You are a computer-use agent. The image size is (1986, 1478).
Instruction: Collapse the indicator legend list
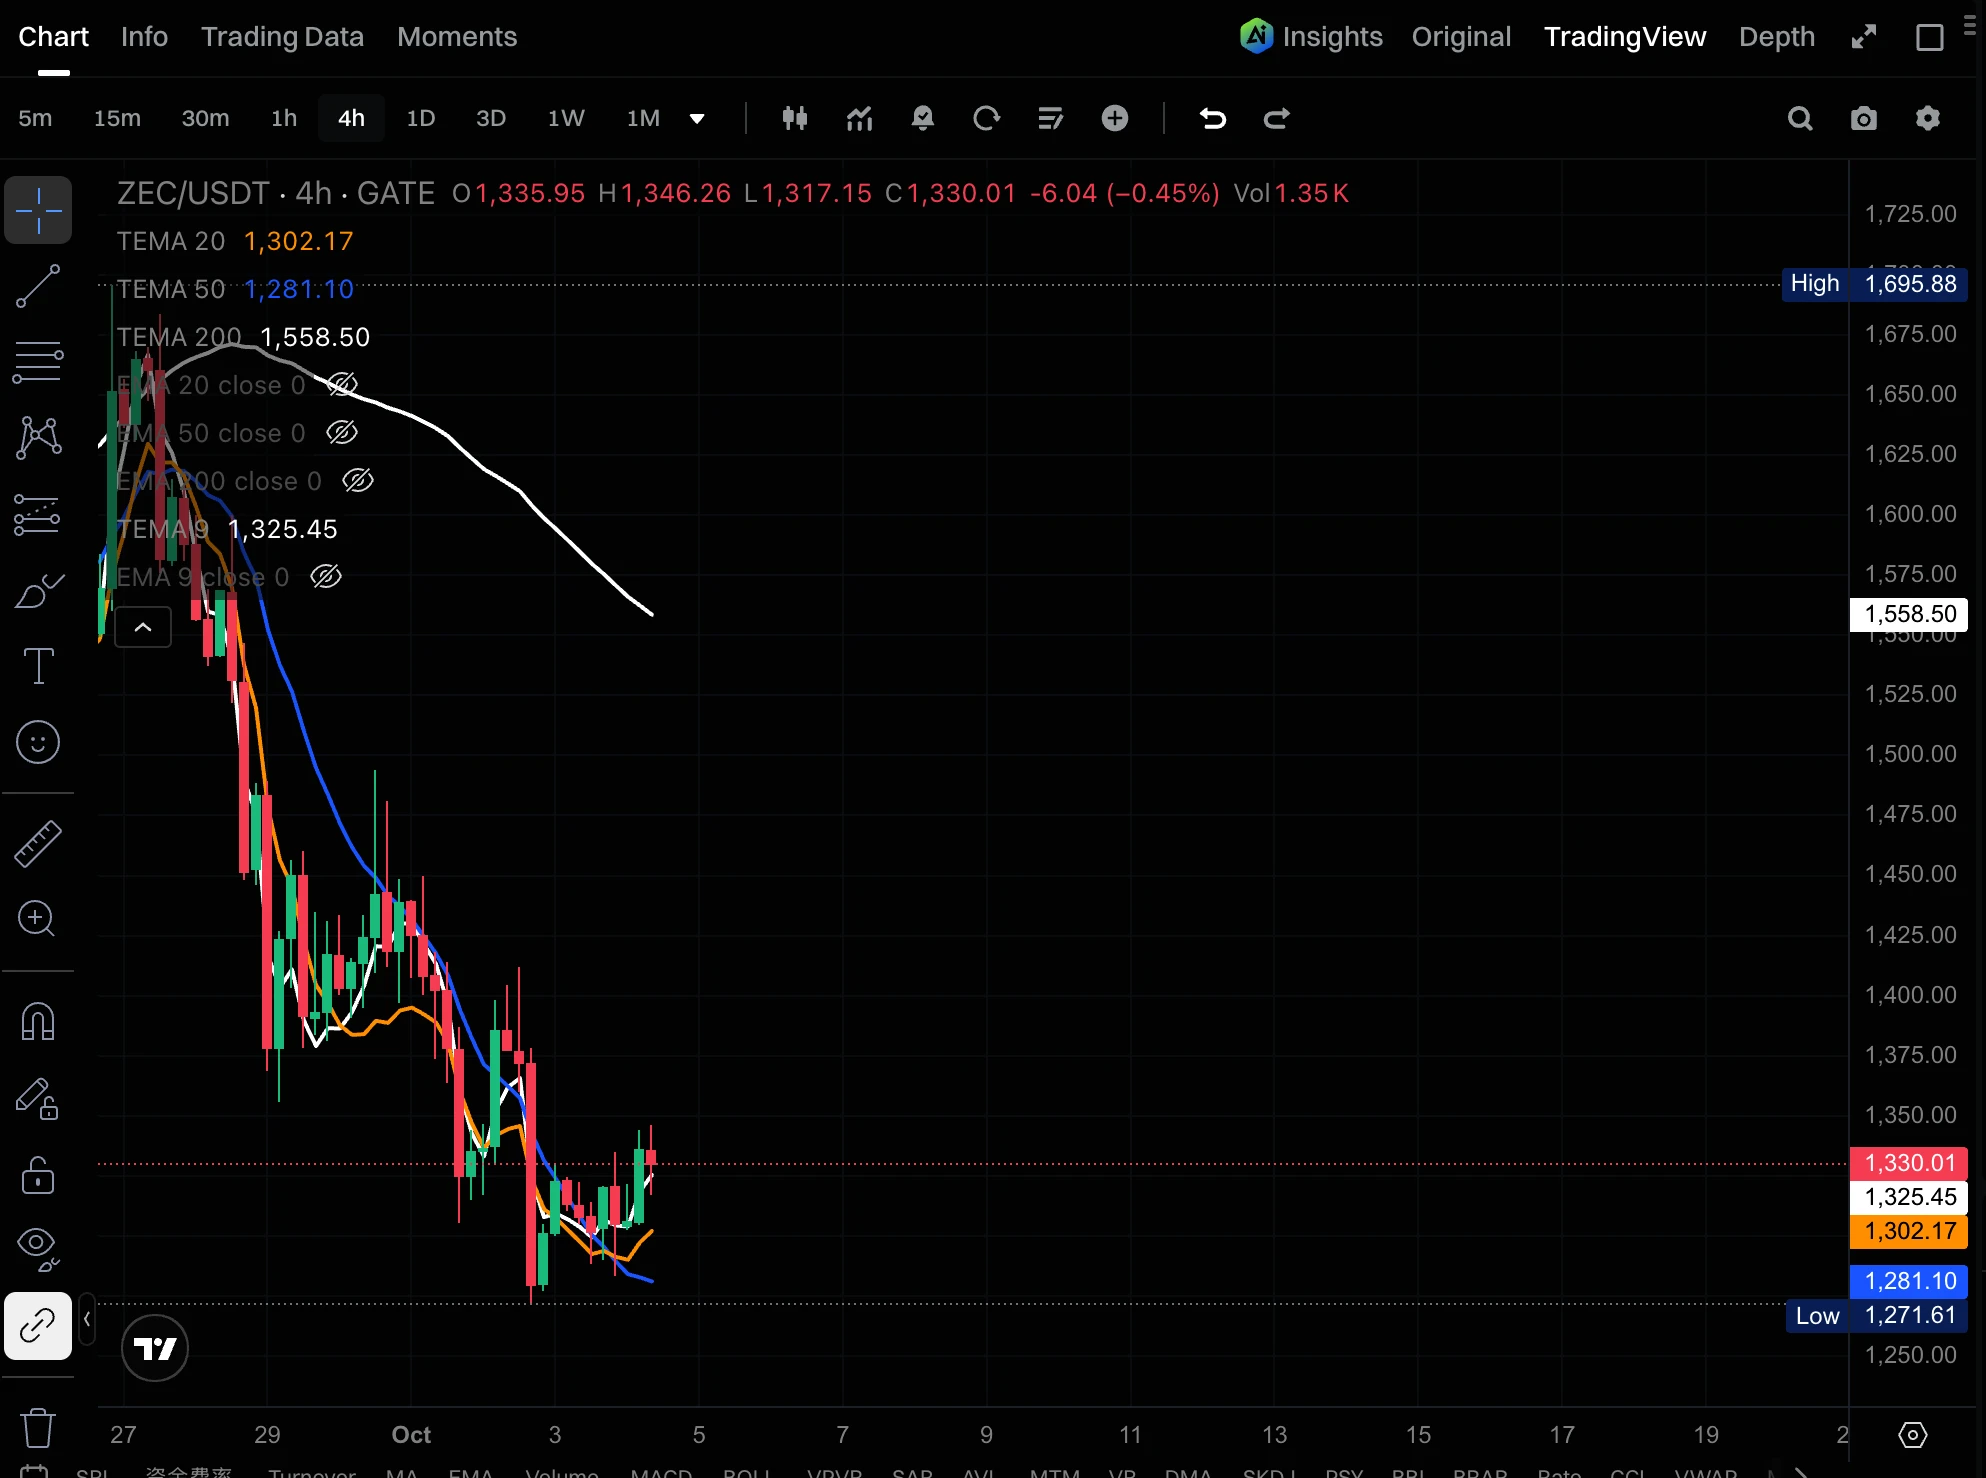click(143, 627)
